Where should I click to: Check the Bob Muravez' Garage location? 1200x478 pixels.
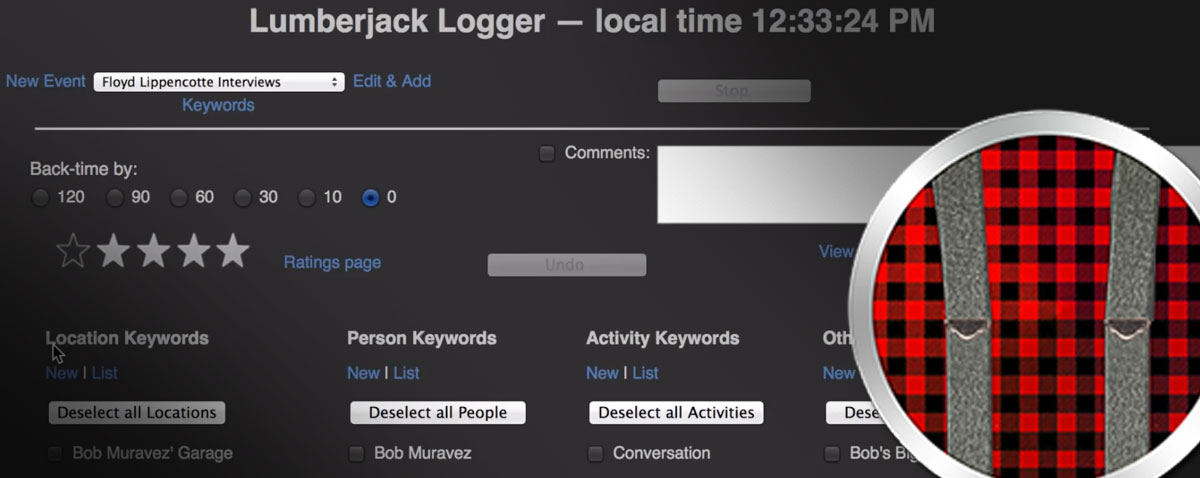click(54, 454)
